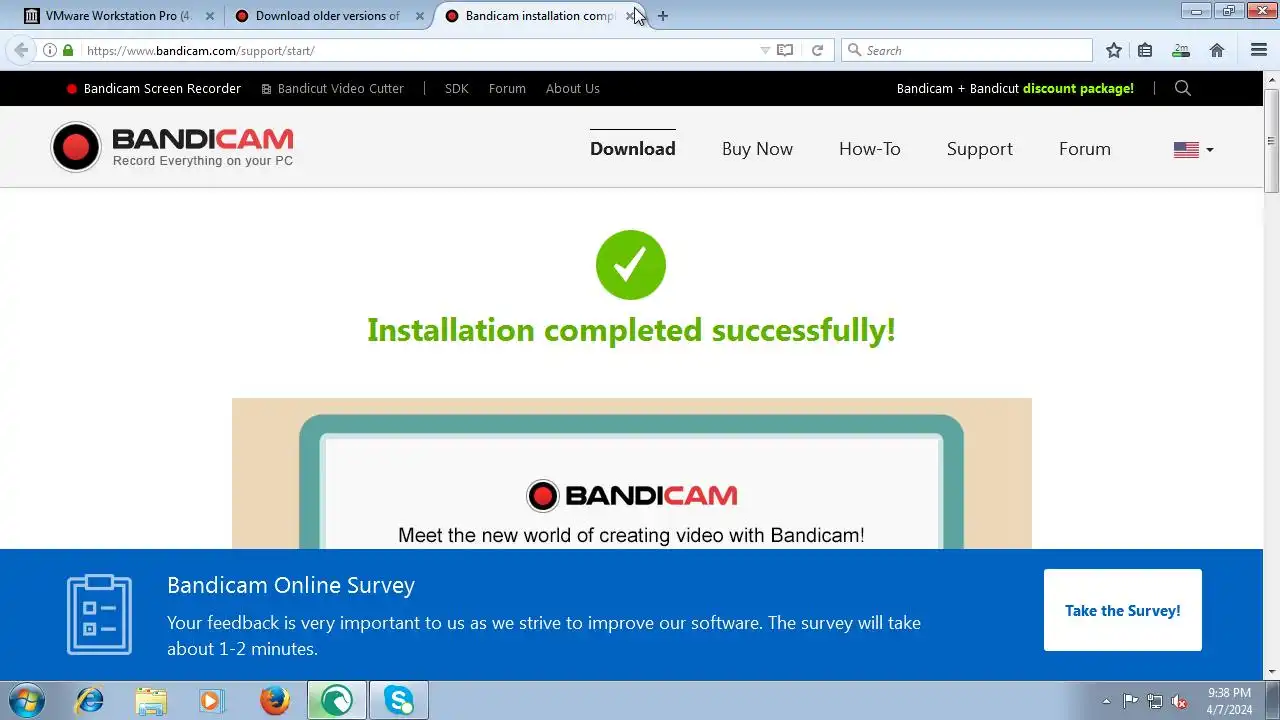
Task: Open the About Us link
Action: 573,88
